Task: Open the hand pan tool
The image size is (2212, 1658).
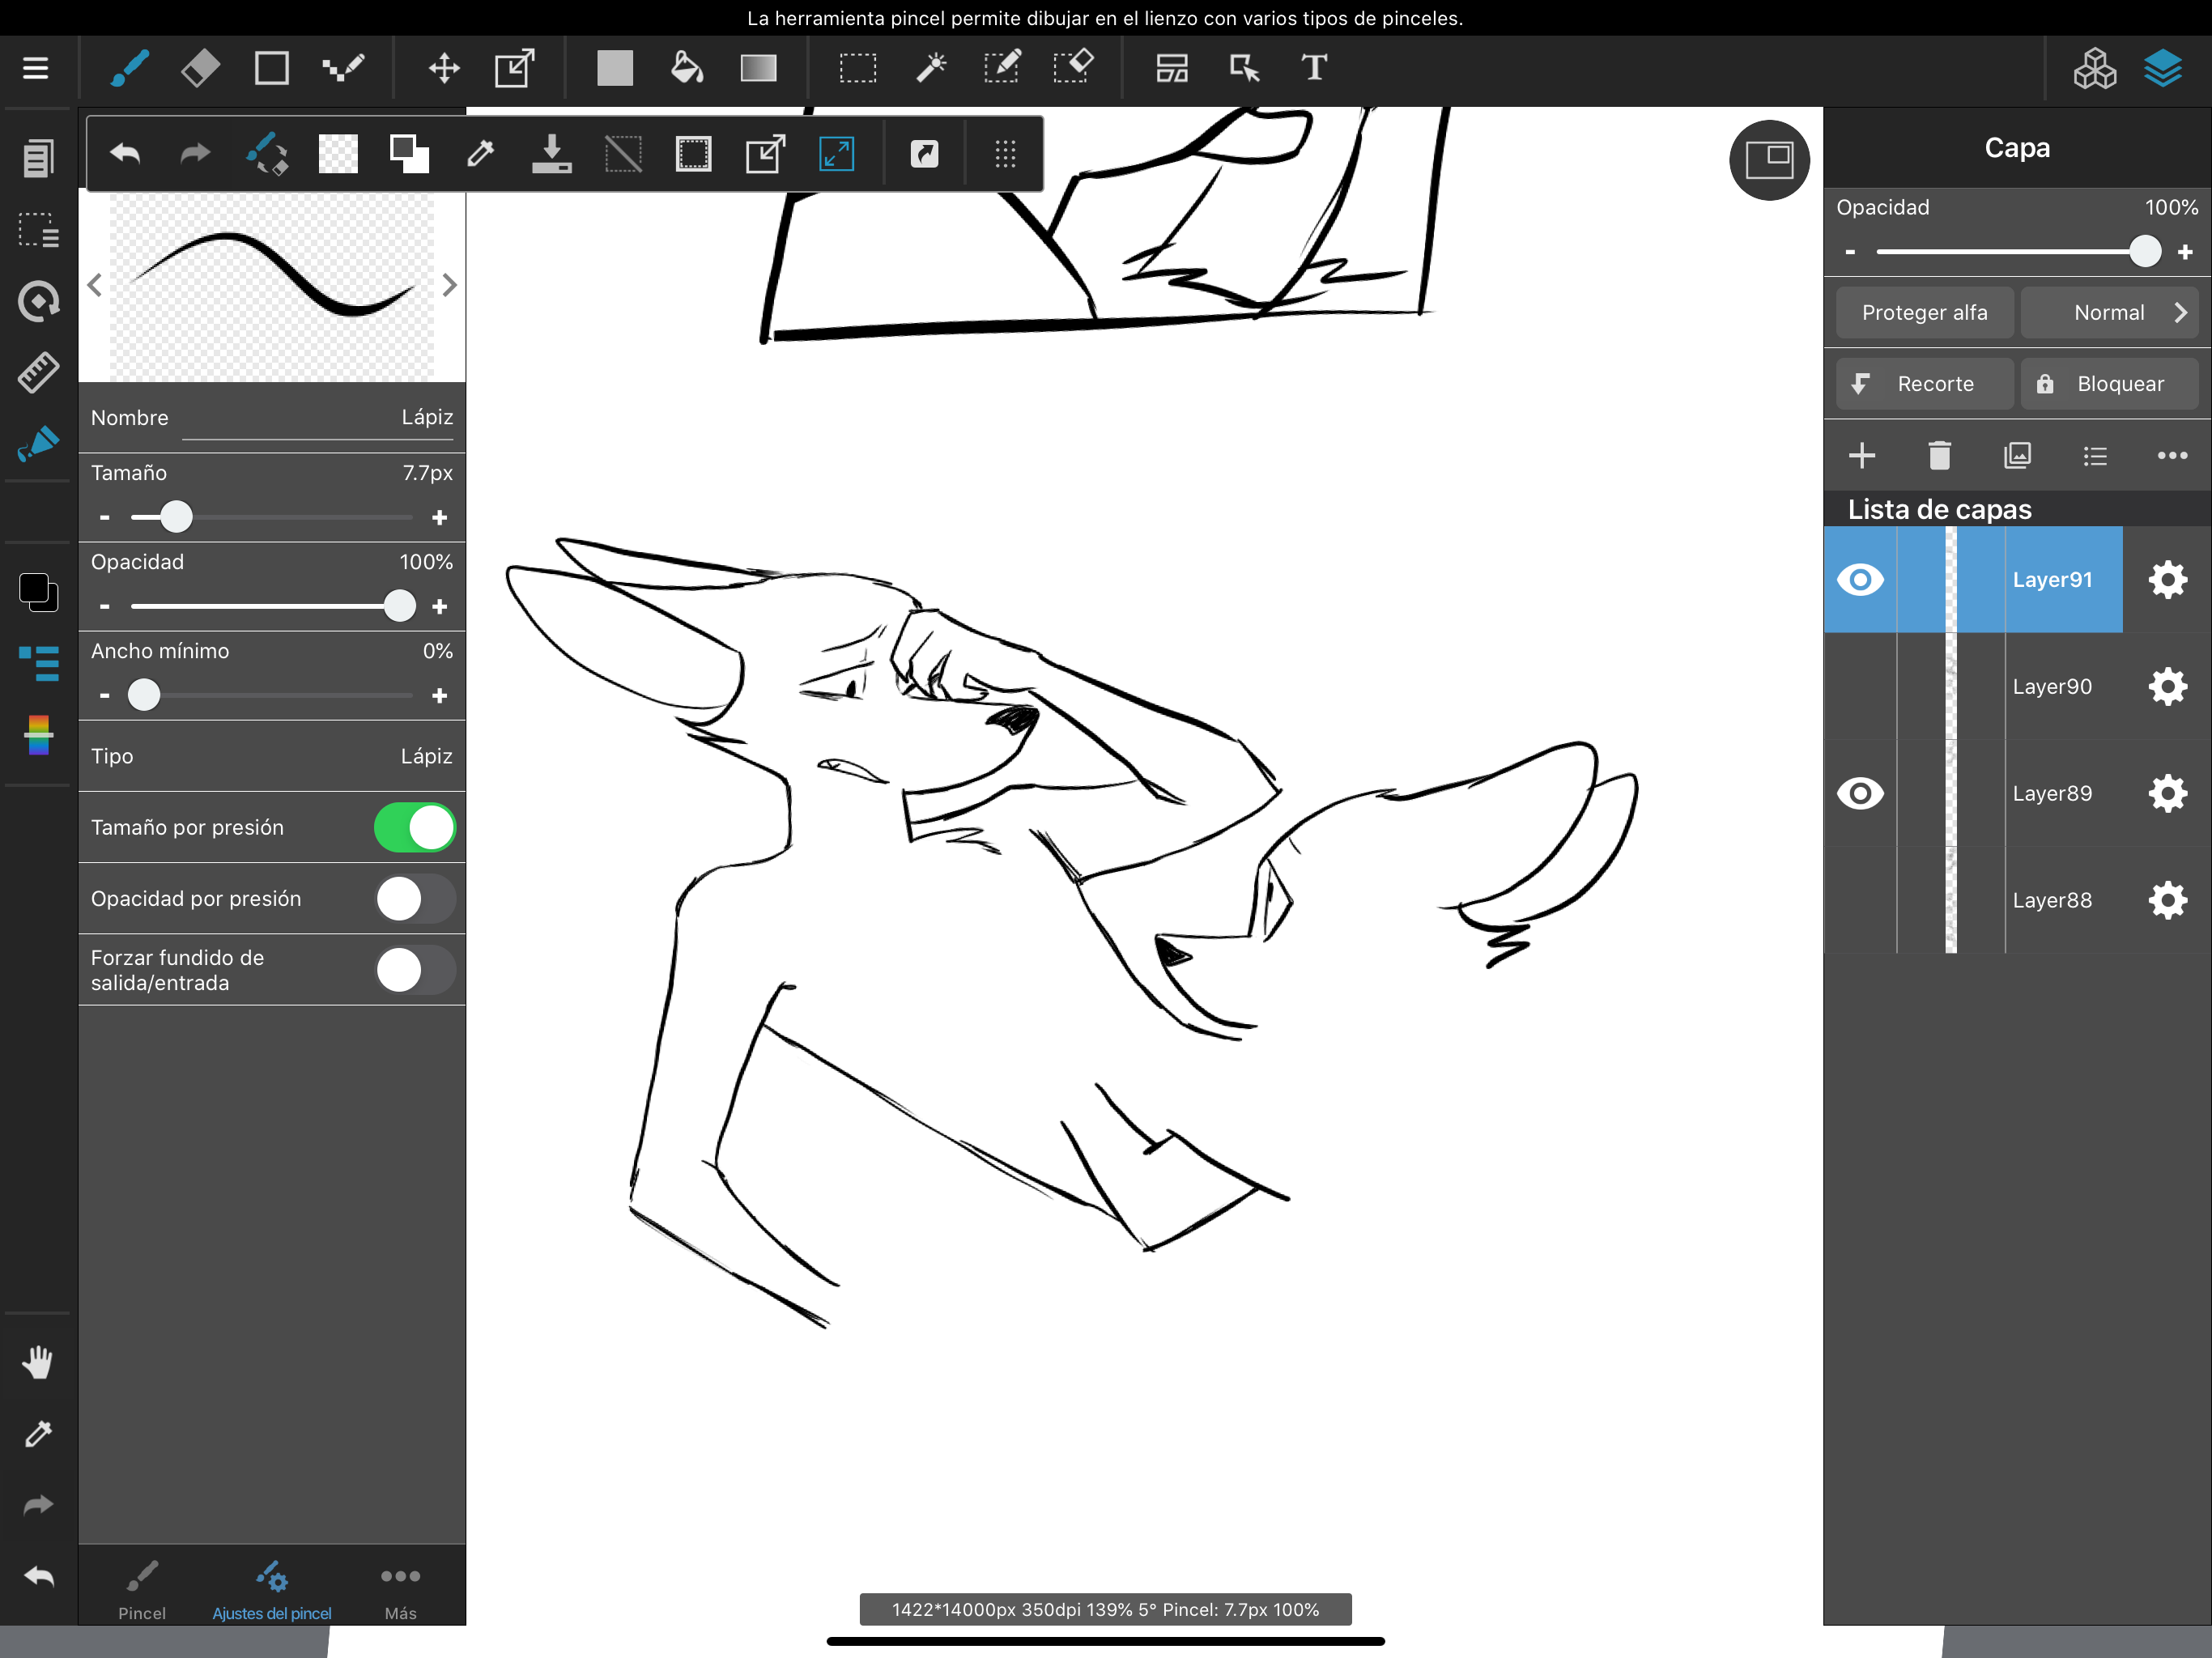Action: click(38, 1362)
